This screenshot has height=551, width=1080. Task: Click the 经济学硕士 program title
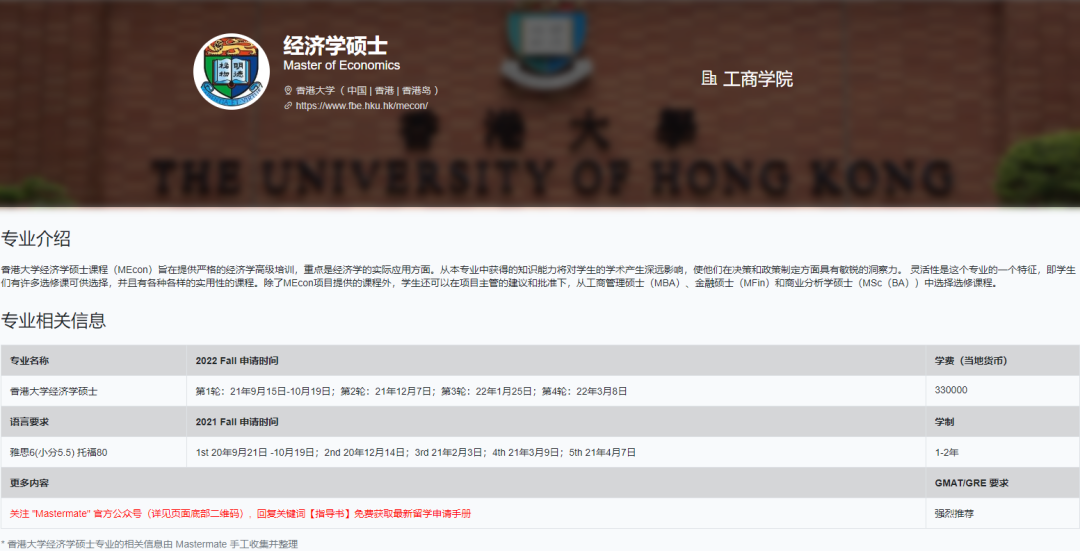point(335,46)
